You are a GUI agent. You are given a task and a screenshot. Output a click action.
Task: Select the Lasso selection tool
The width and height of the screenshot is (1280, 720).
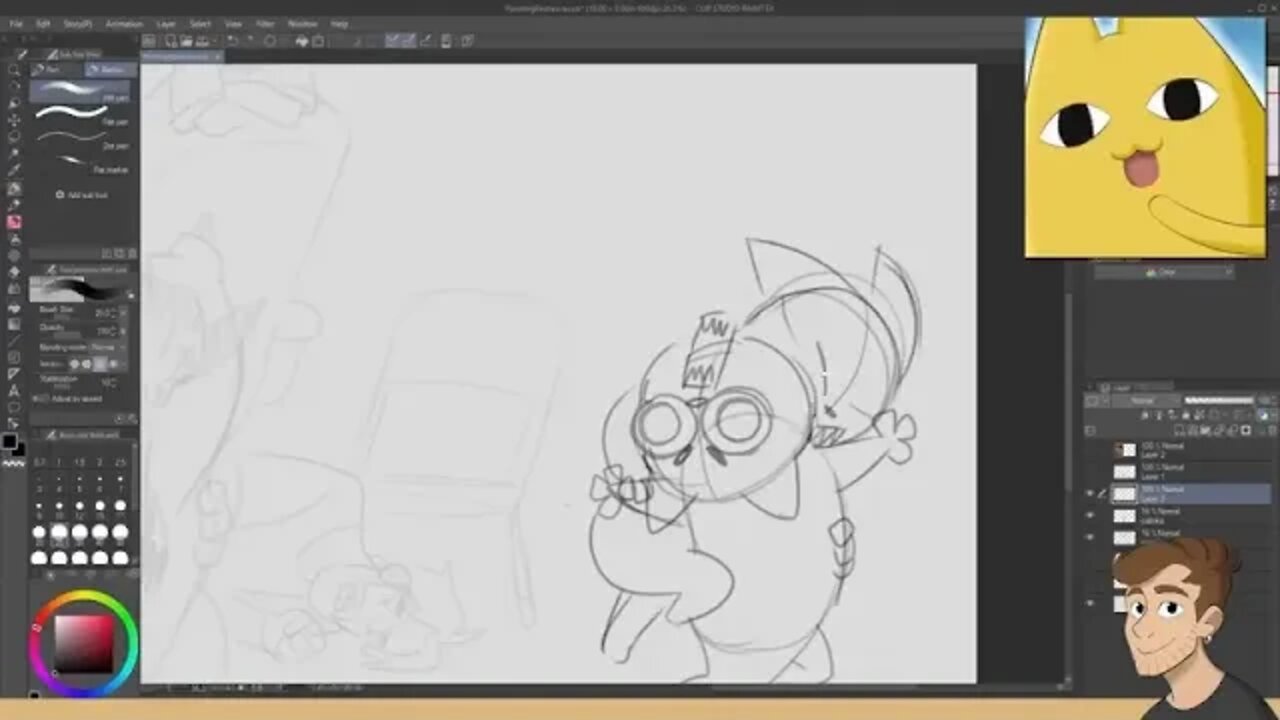(x=14, y=137)
